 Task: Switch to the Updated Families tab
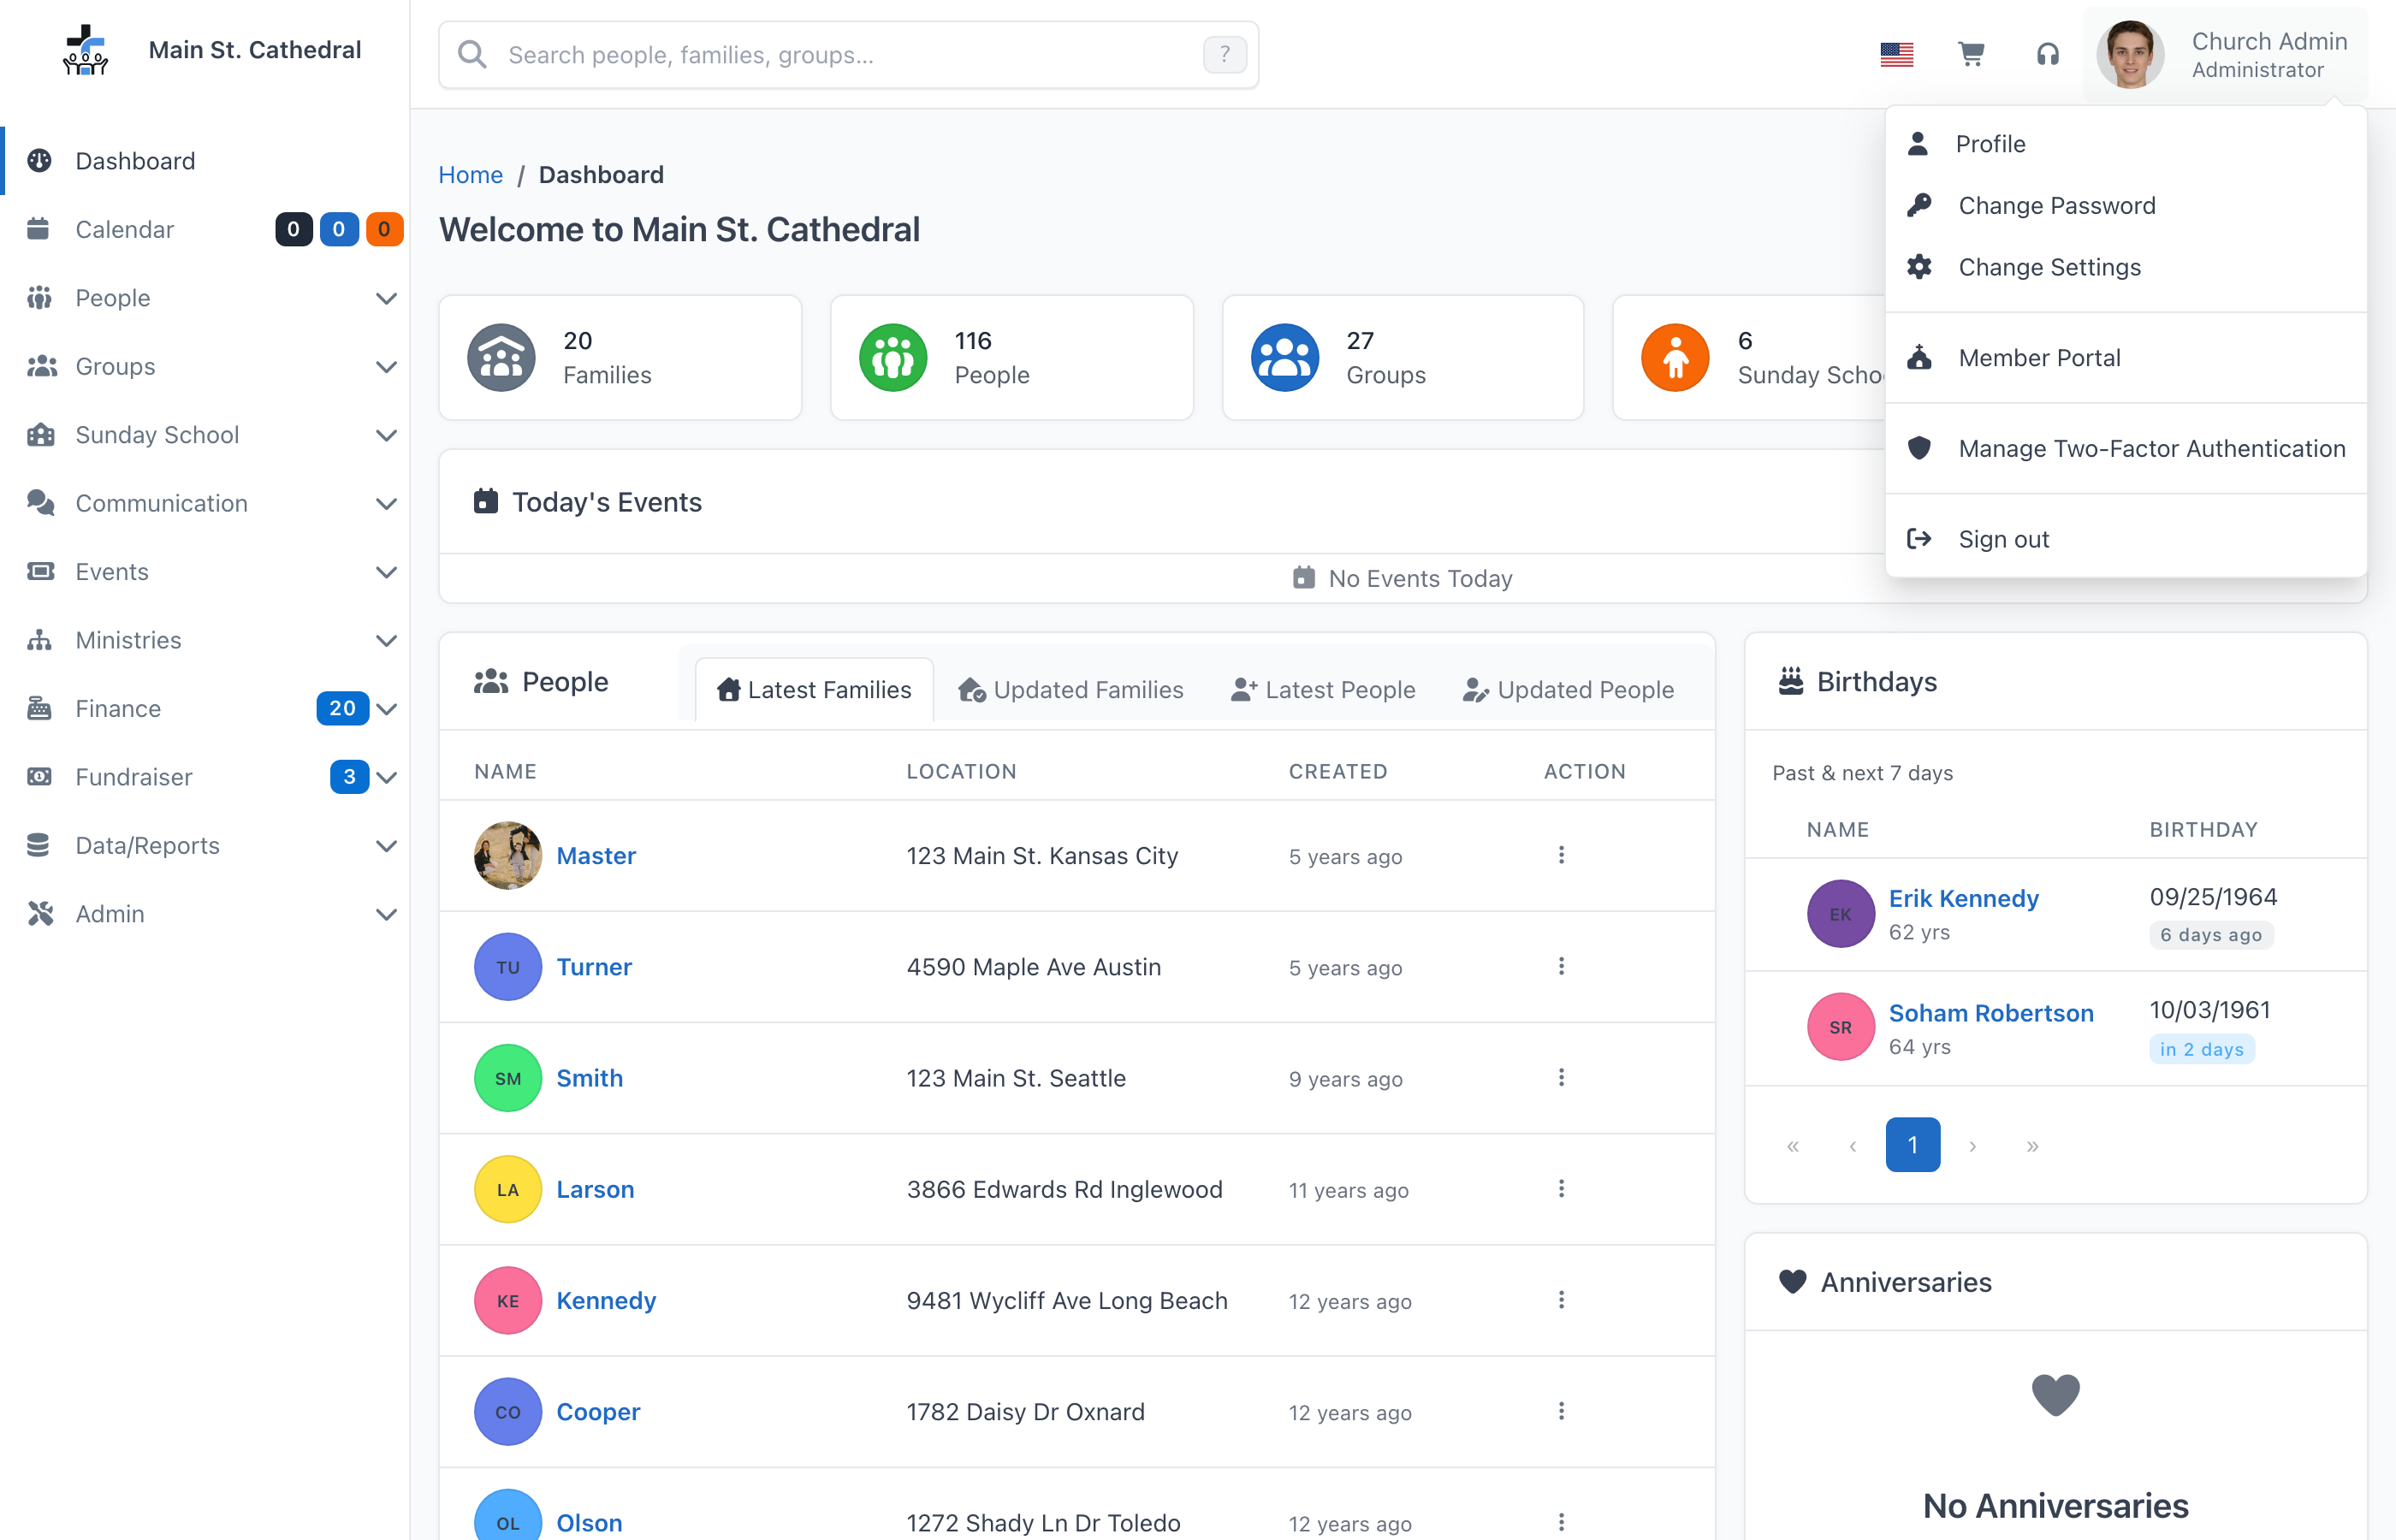1070,690
